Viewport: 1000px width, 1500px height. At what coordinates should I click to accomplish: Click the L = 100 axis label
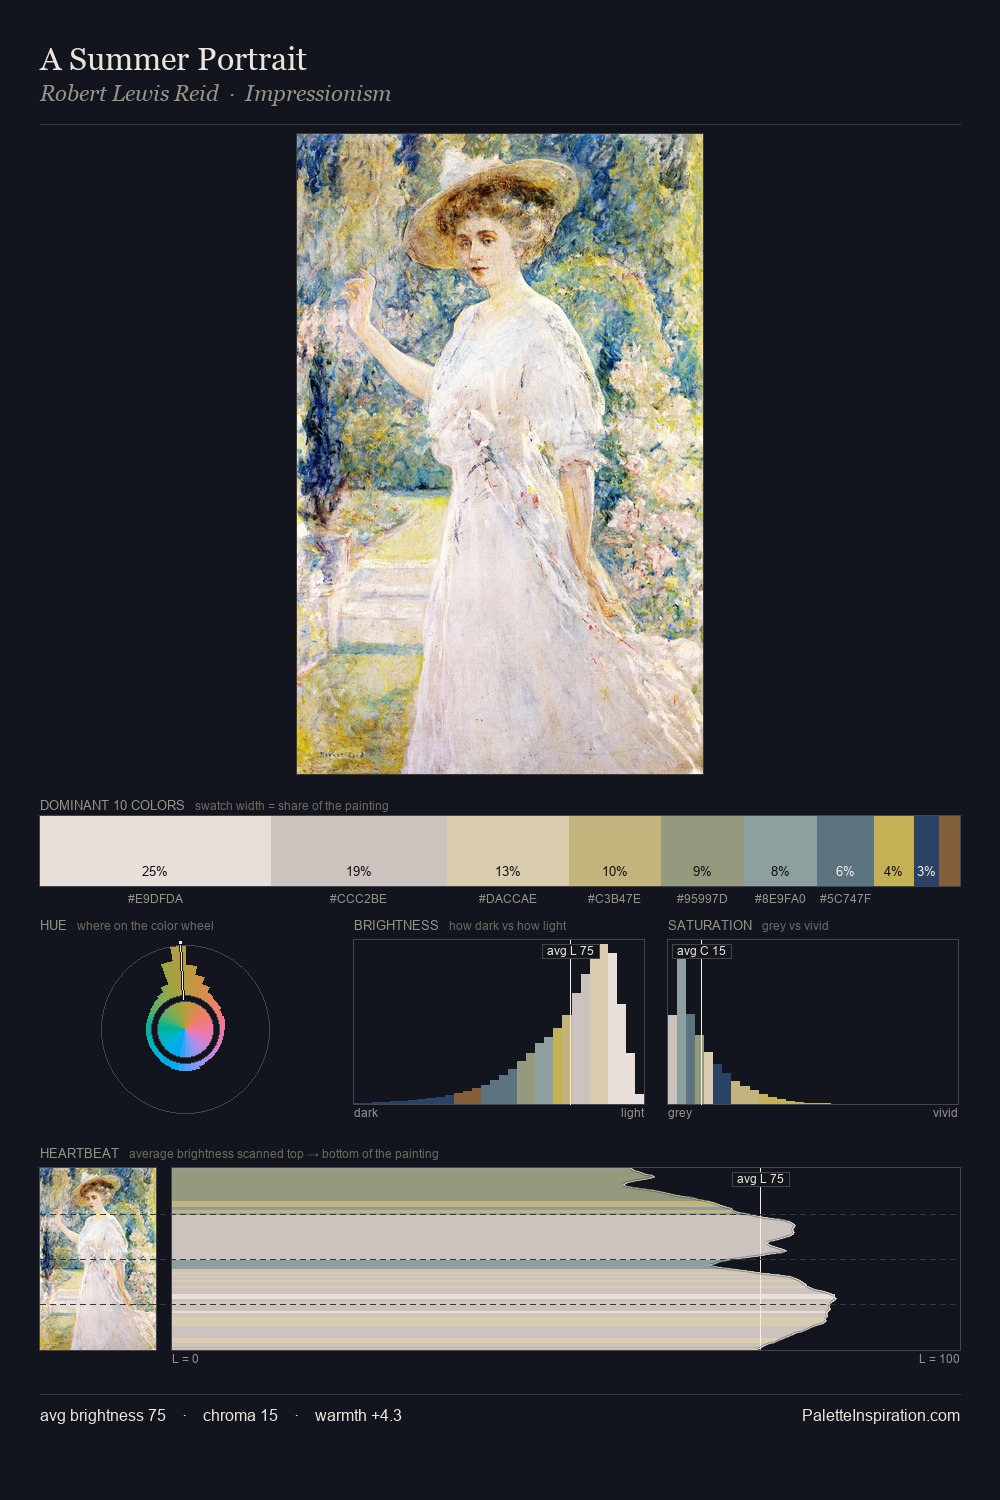click(x=939, y=1359)
